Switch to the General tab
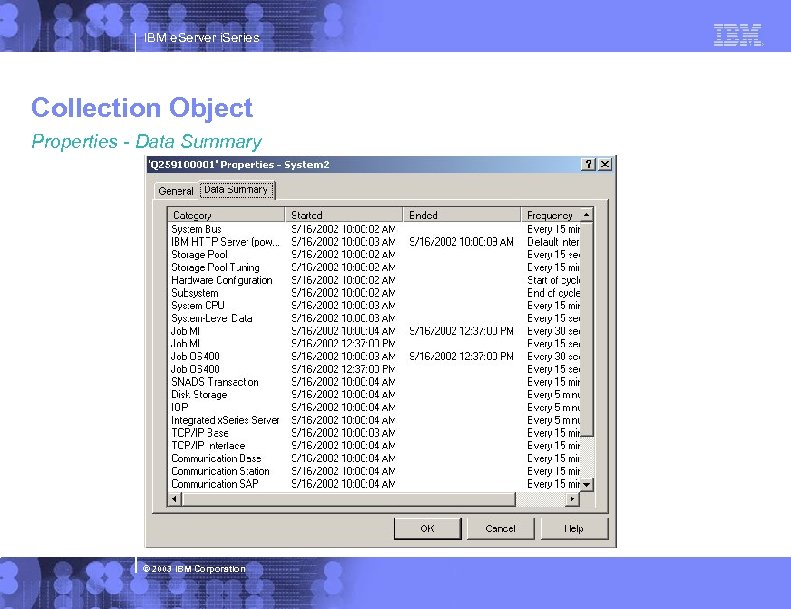791x609 pixels. coord(176,191)
